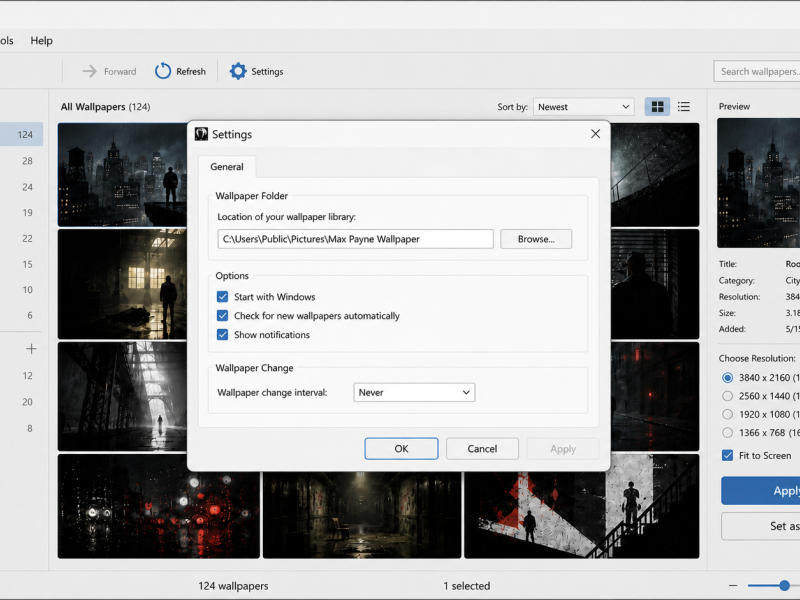Click the Browse... button
This screenshot has height=600, width=800.
pos(536,239)
